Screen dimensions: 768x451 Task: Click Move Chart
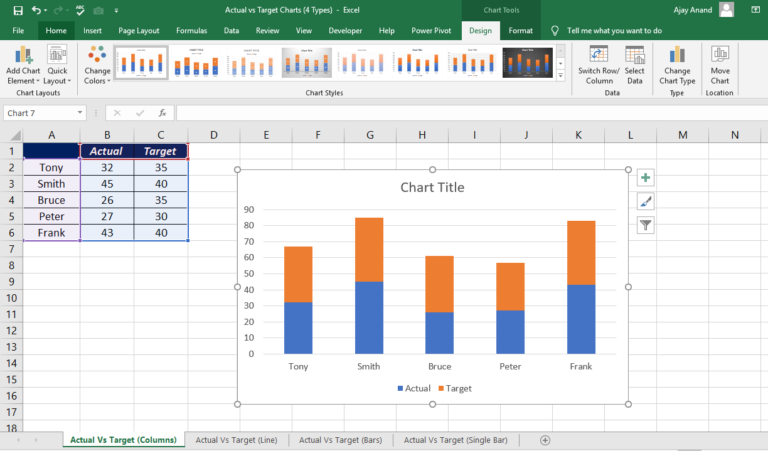(720, 65)
